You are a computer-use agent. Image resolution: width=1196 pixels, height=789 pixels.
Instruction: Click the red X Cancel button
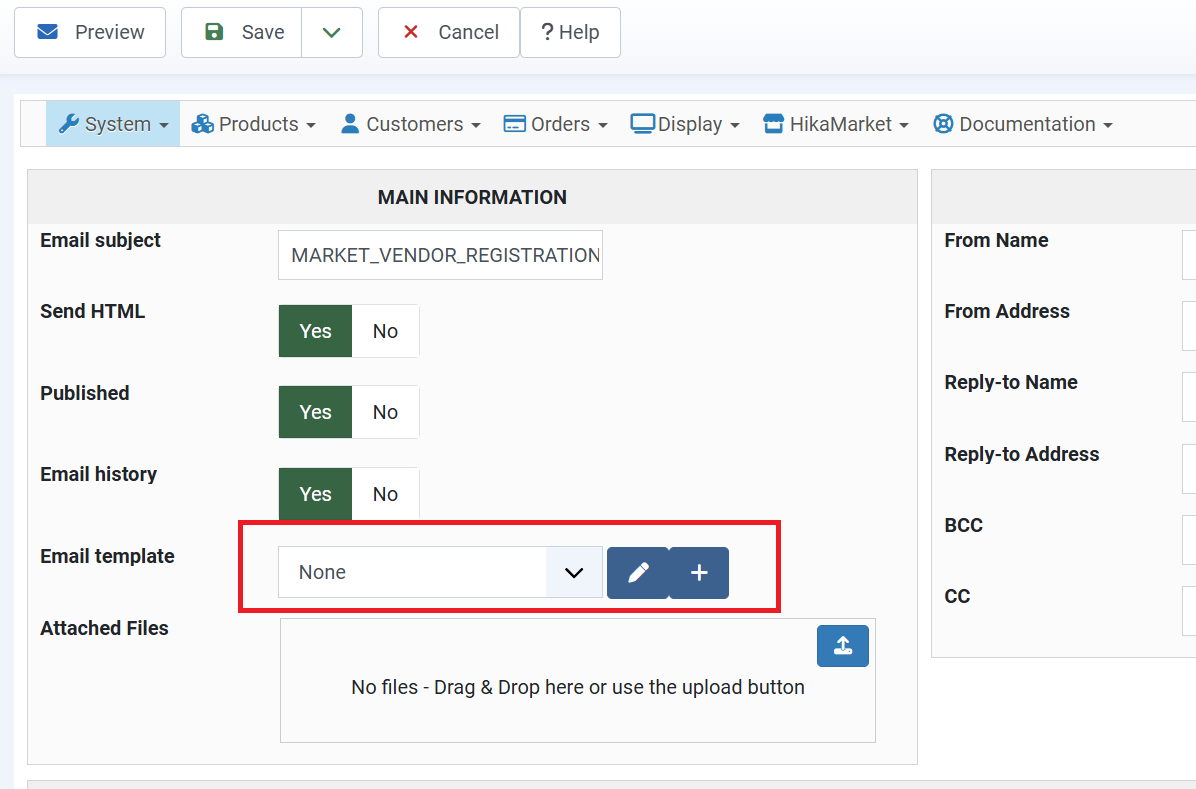pyautogui.click(x=448, y=32)
